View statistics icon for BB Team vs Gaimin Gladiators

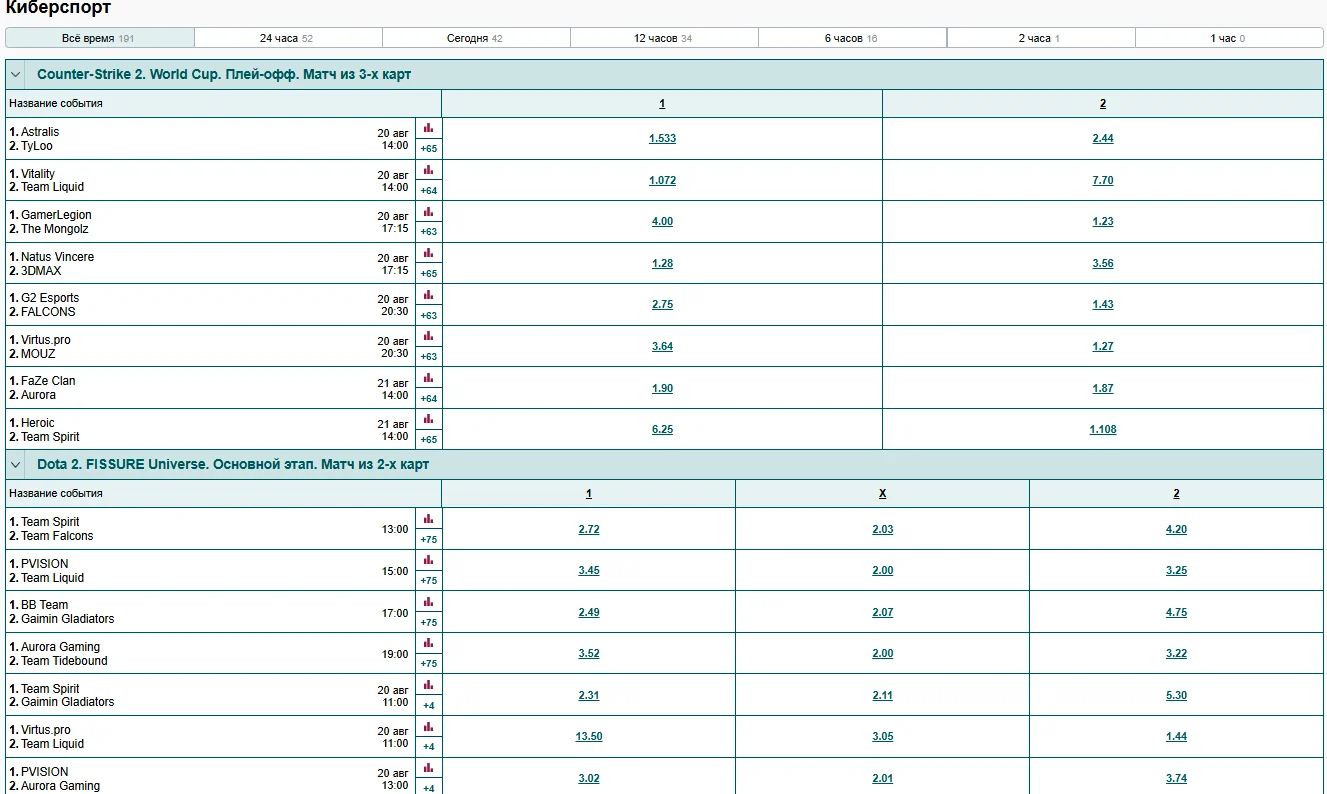point(428,602)
